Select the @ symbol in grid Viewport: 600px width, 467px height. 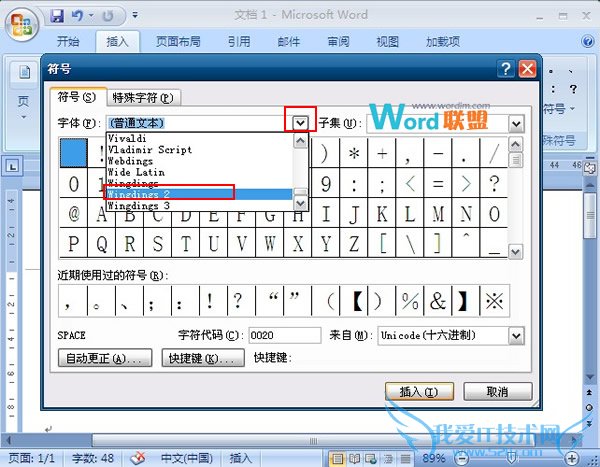[x=73, y=213]
